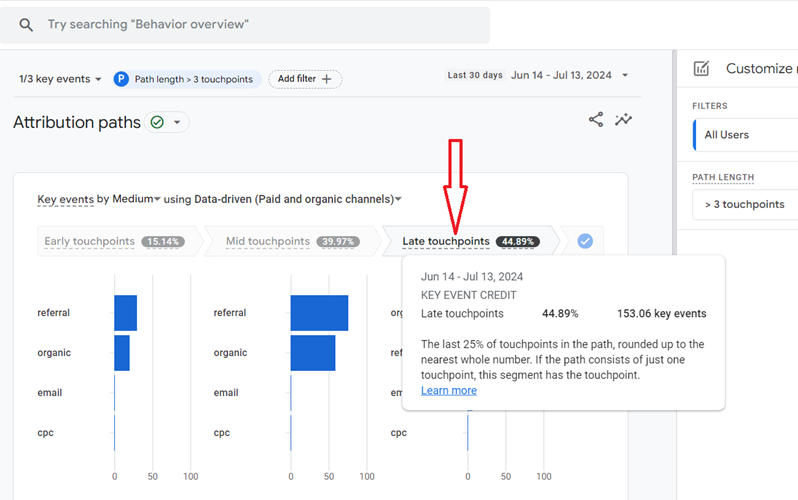Select the Mid touchpoints segment
This screenshot has height=500, width=798.
click(x=293, y=241)
